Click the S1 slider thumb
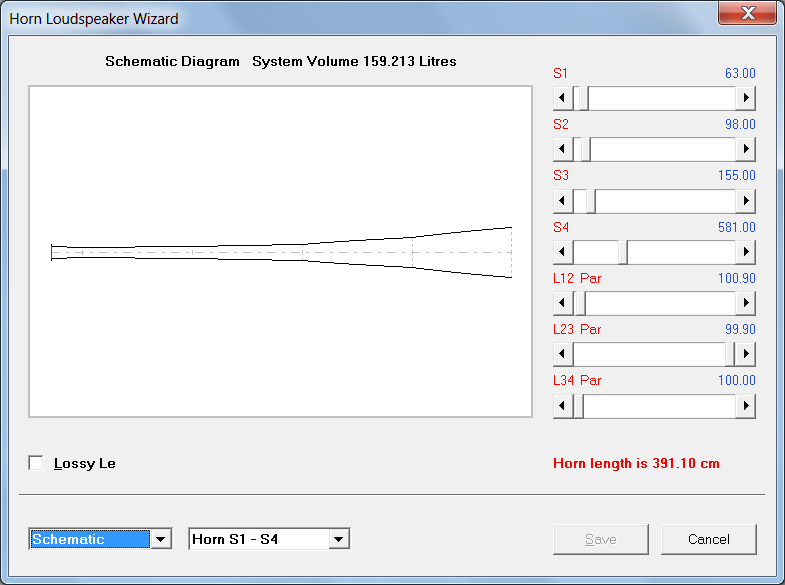This screenshot has width=785, height=585. point(584,98)
